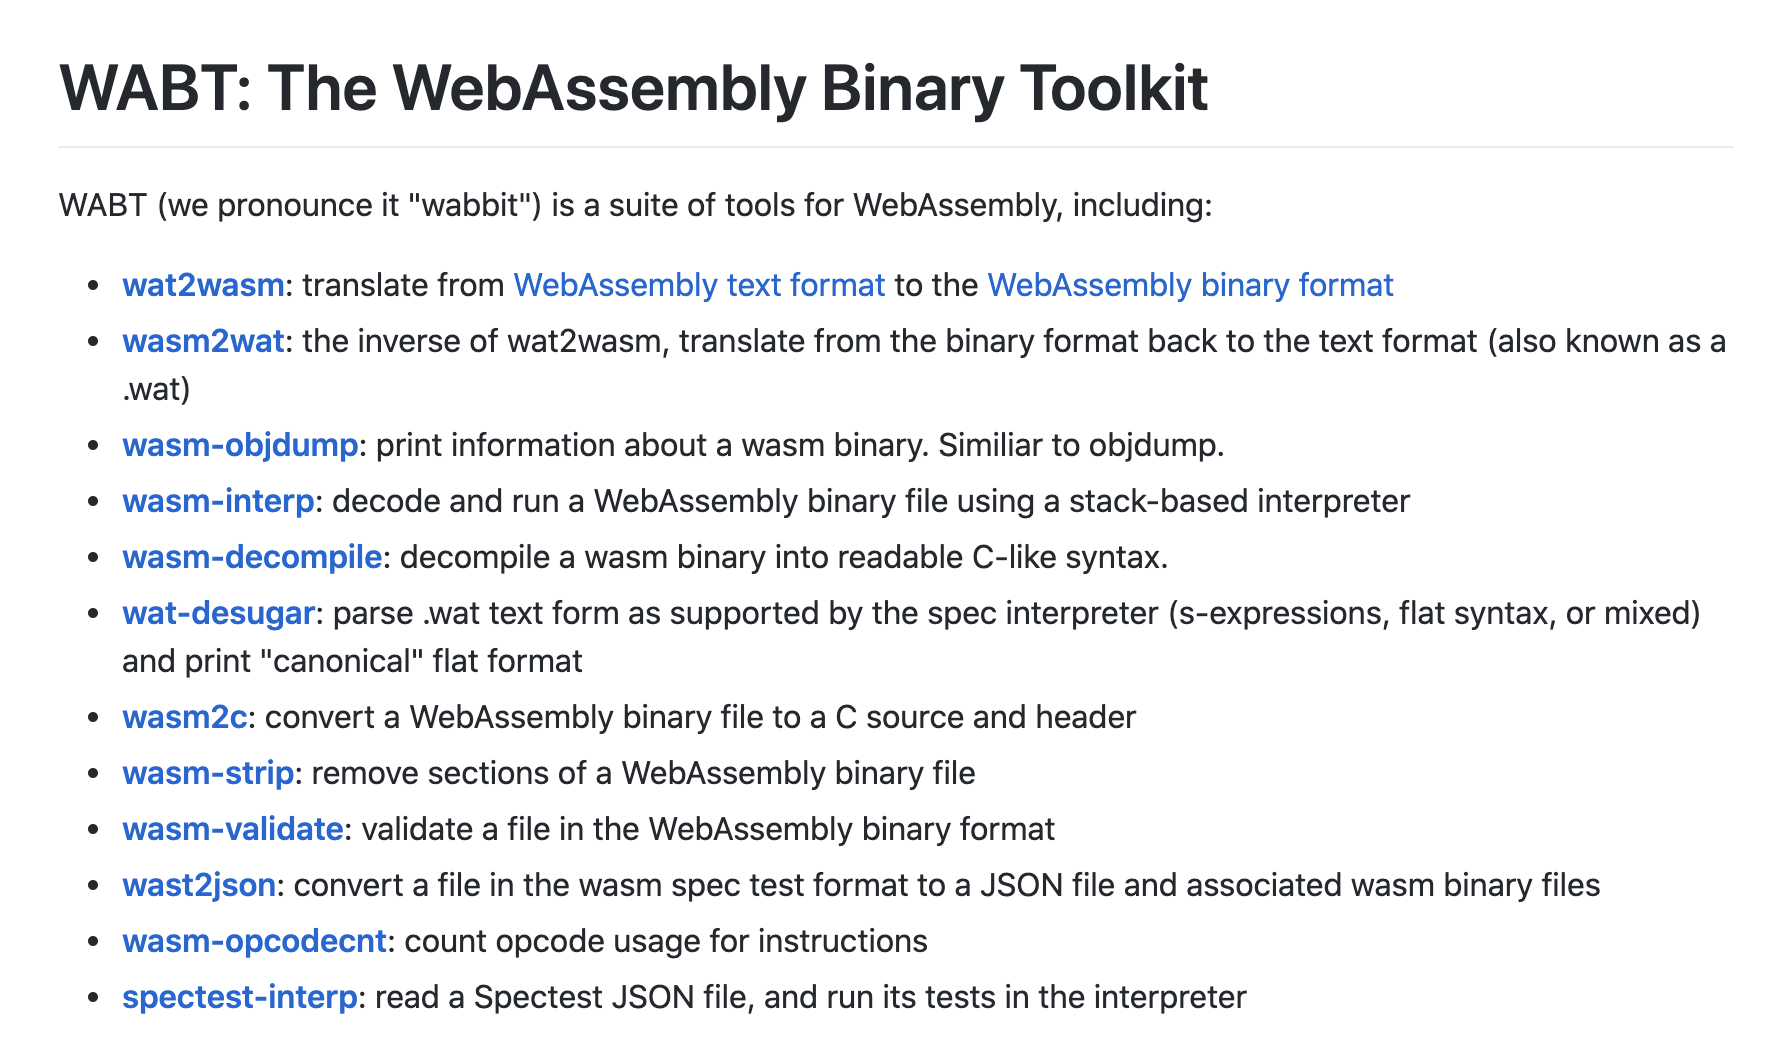Open the wasm-validate link
This screenshot has width=1788, height=1042.
click(x=232, y=829)
